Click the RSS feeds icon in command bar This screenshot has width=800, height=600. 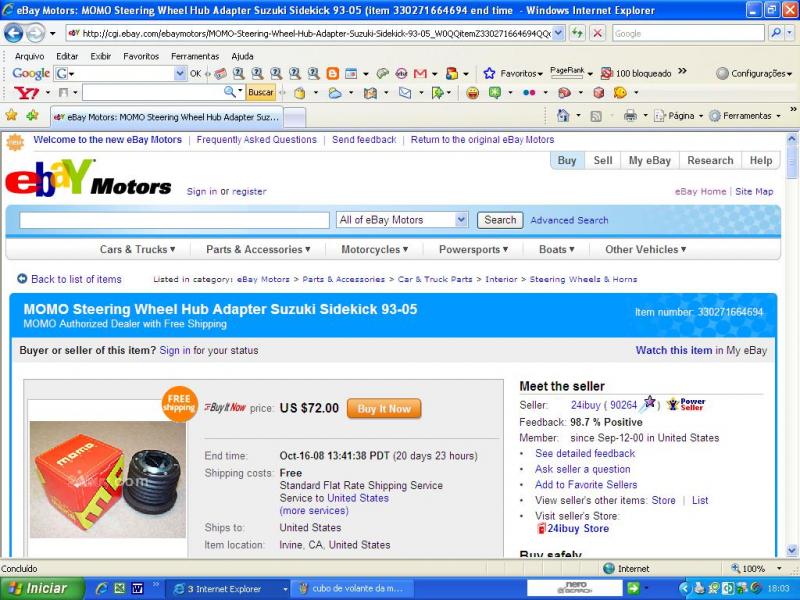pos(595,116)
